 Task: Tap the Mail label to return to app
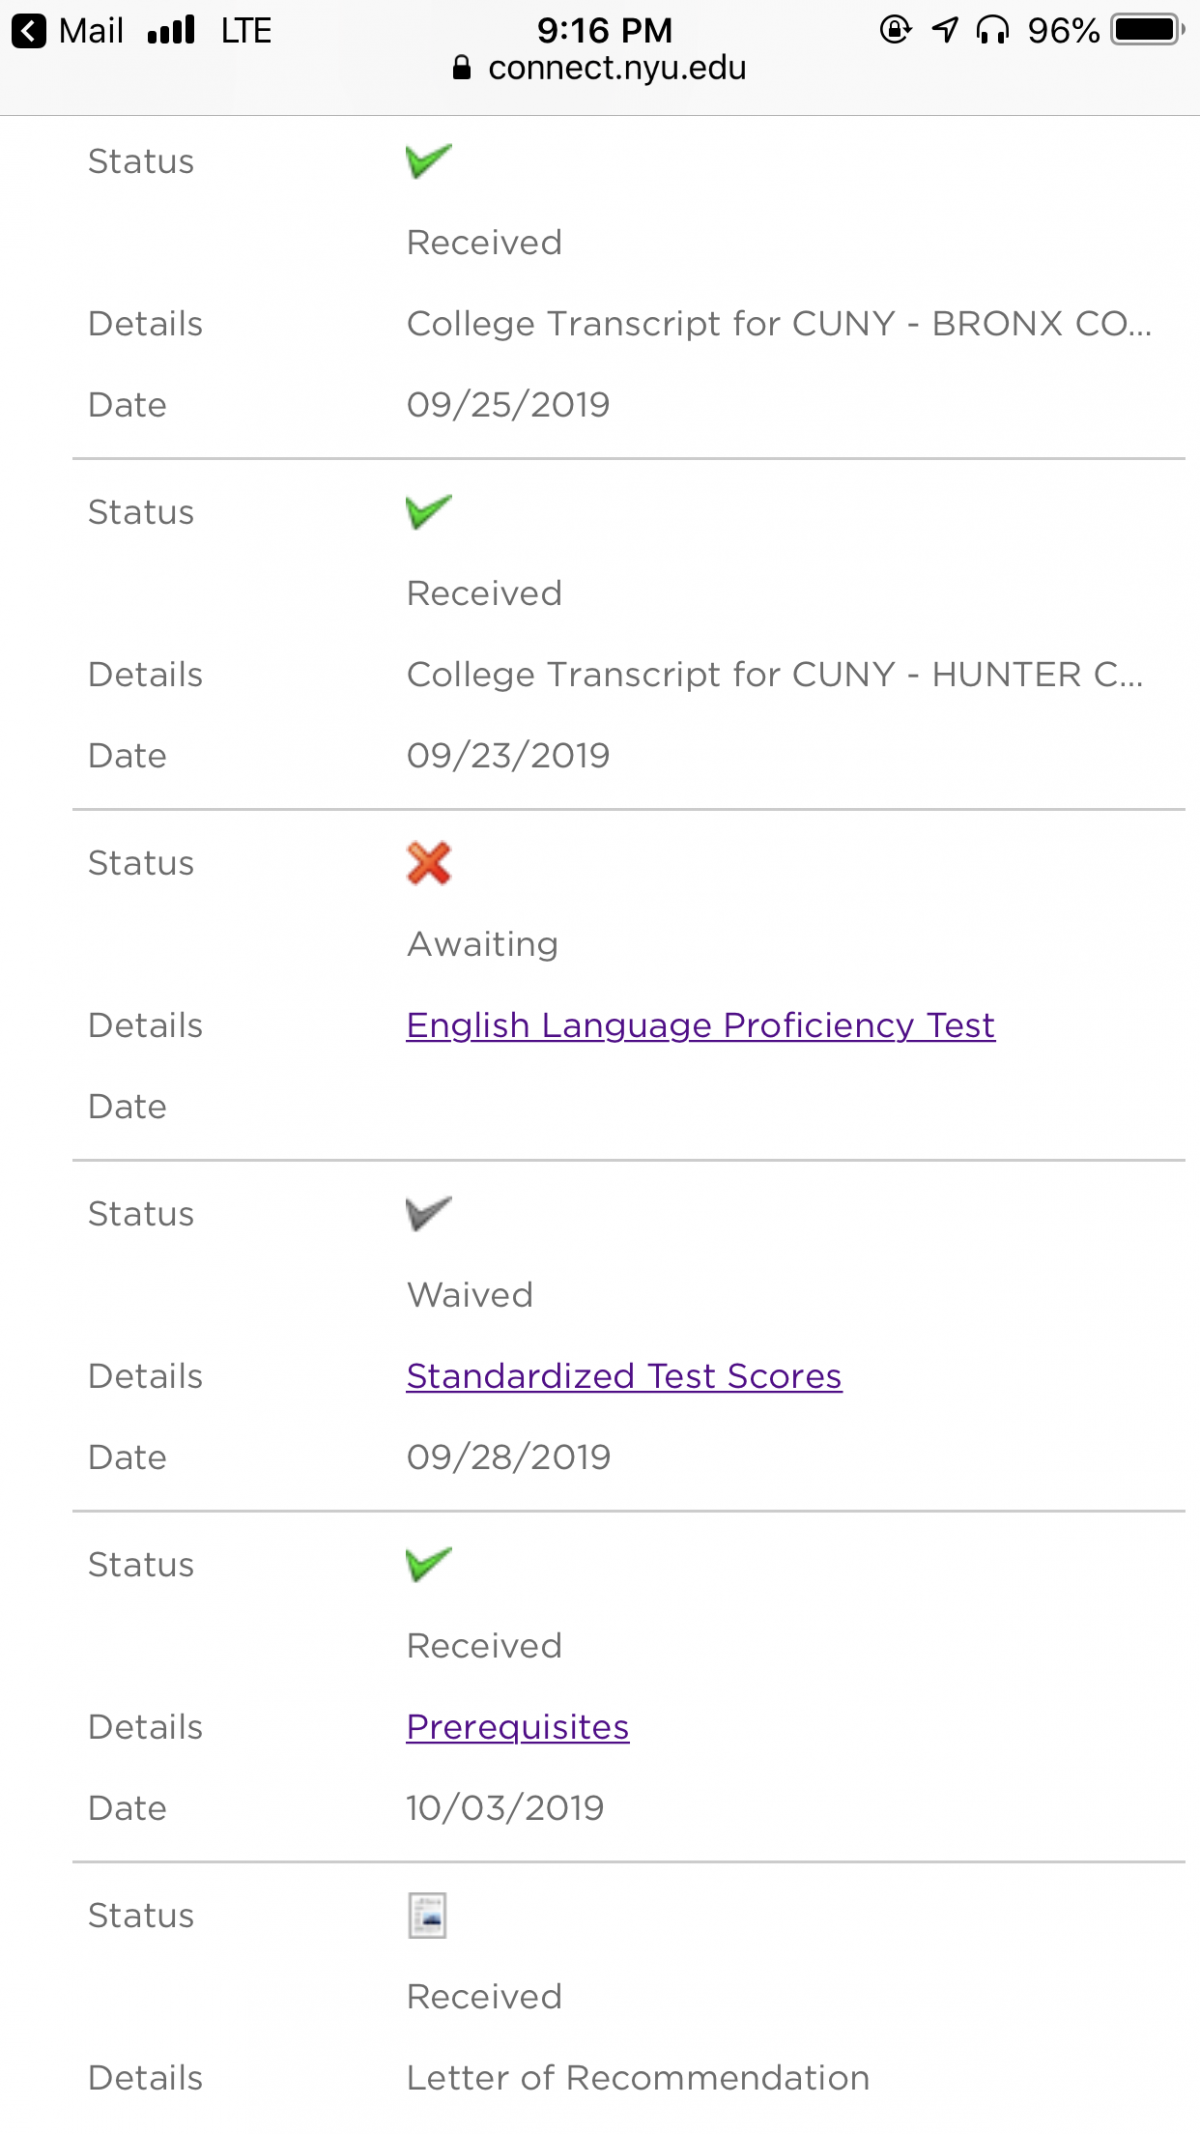[91, 31]
